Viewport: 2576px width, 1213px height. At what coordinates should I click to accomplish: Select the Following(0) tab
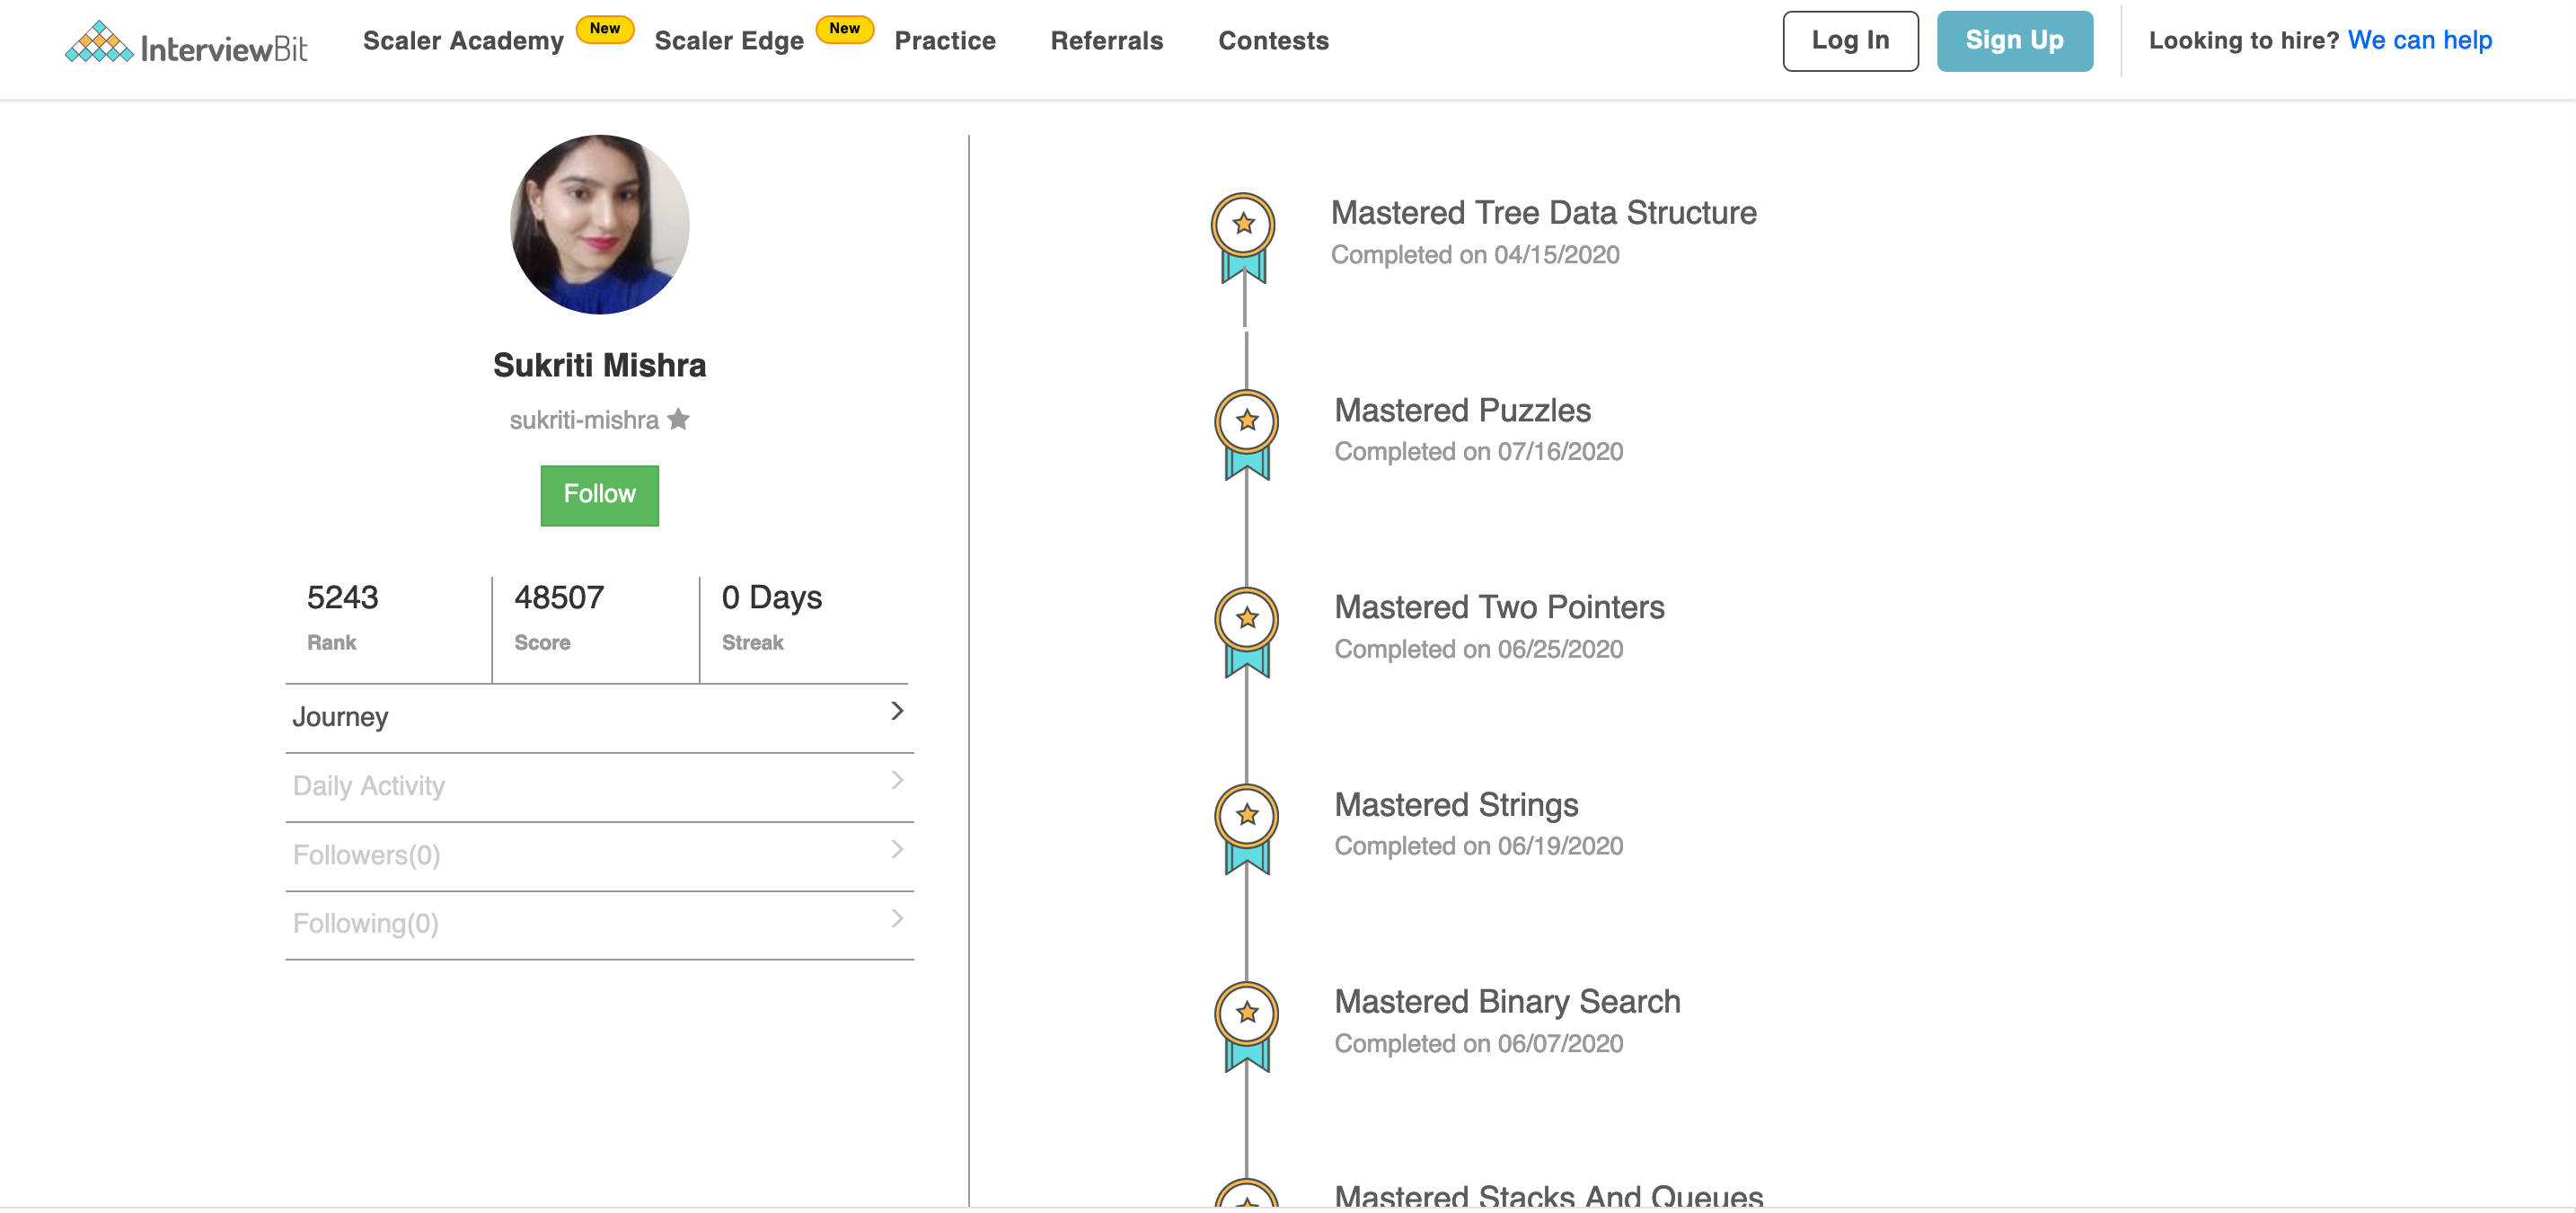[600, 925]
